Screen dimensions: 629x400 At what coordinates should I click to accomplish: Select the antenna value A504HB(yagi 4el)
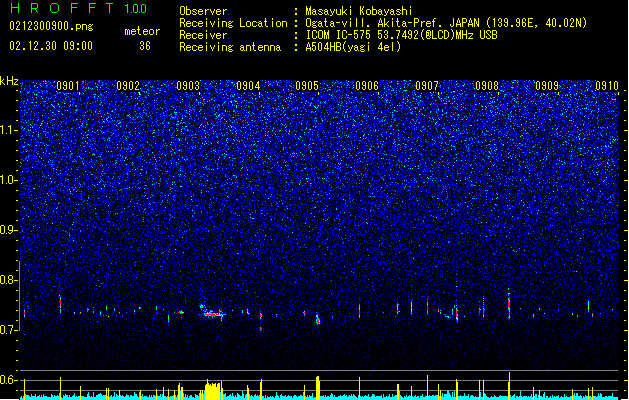353,47
